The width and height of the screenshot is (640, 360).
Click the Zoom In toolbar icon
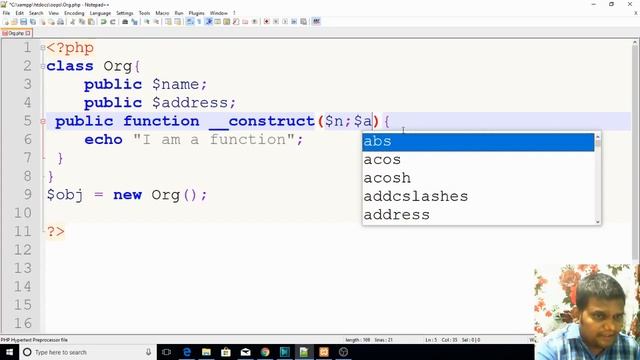click(147, 22)
